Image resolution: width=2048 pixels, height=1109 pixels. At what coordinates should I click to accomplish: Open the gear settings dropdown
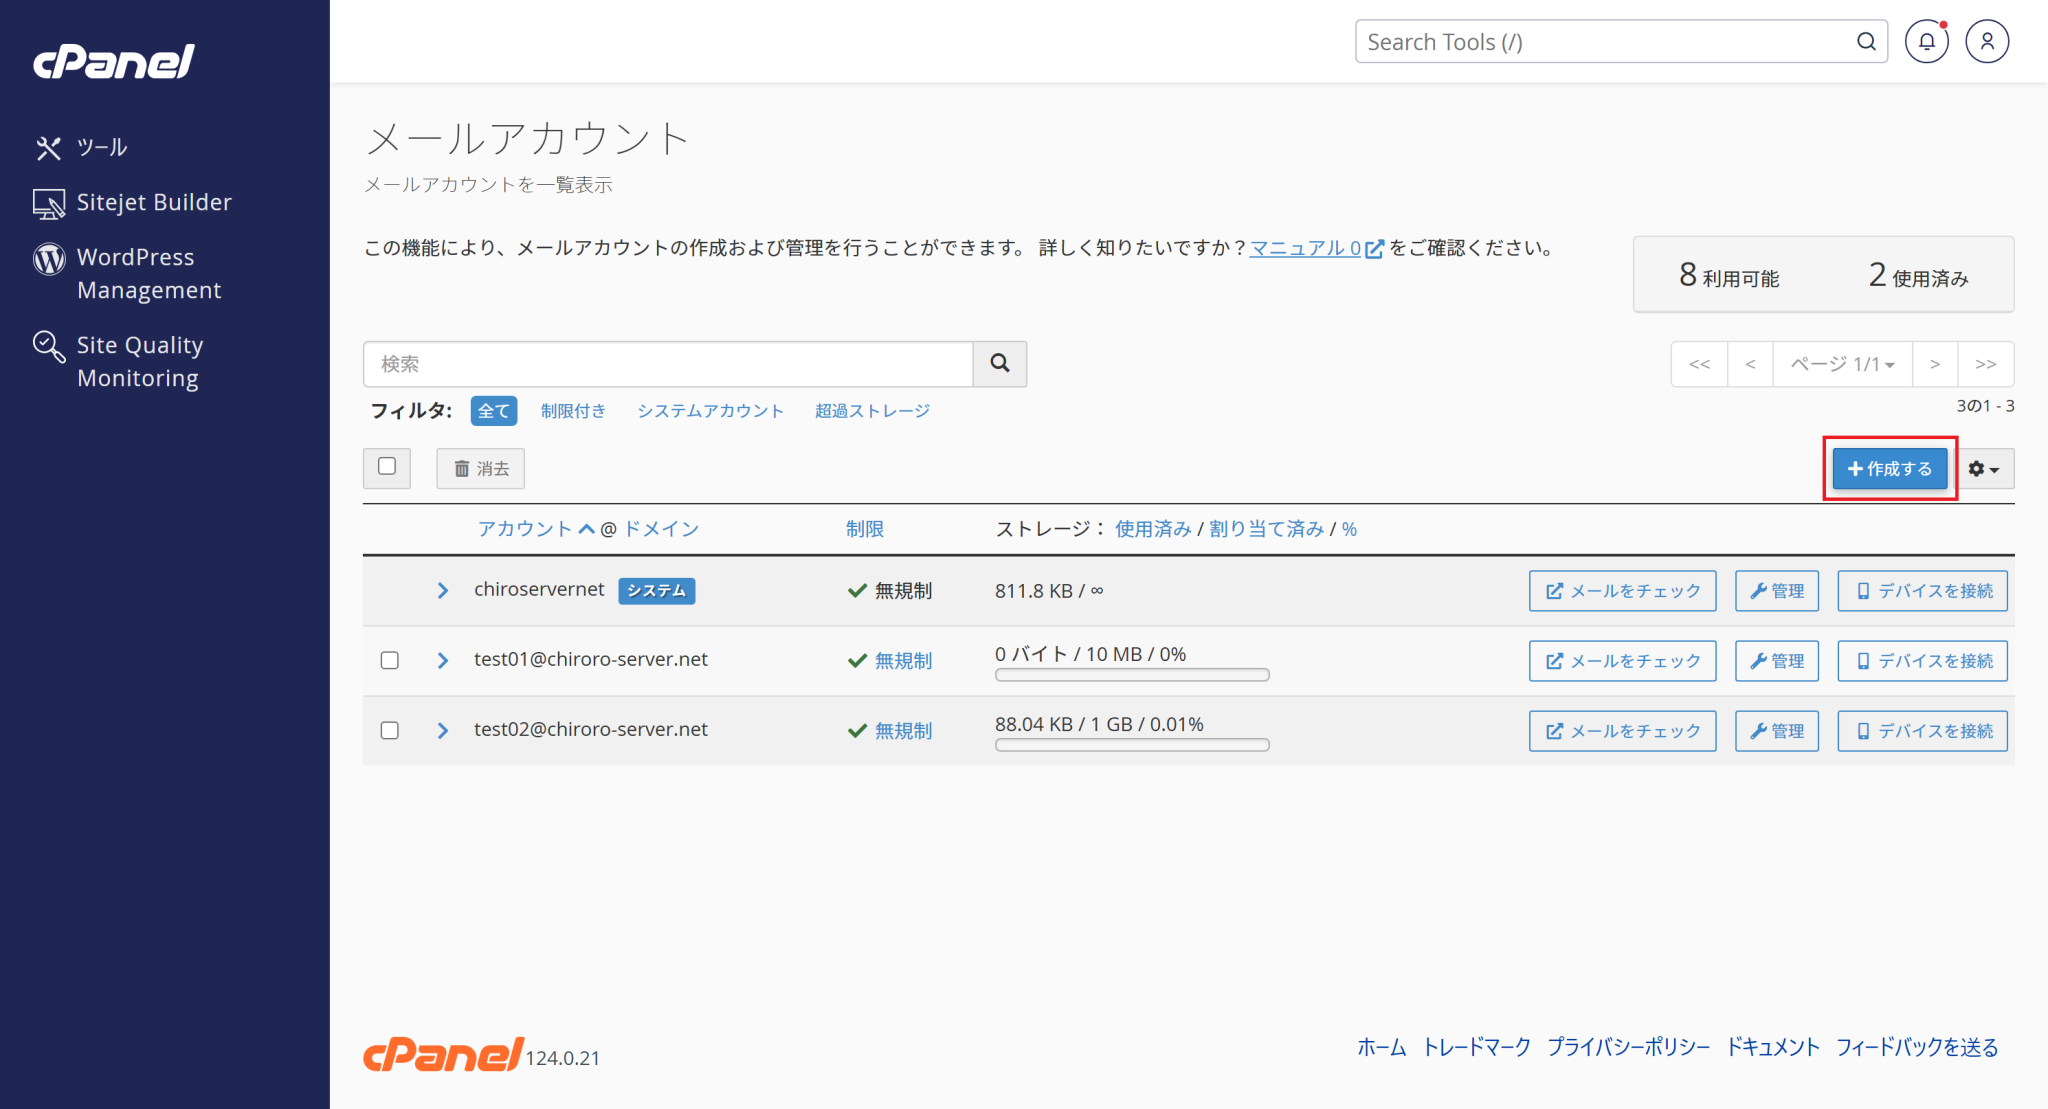(1985, 468)
